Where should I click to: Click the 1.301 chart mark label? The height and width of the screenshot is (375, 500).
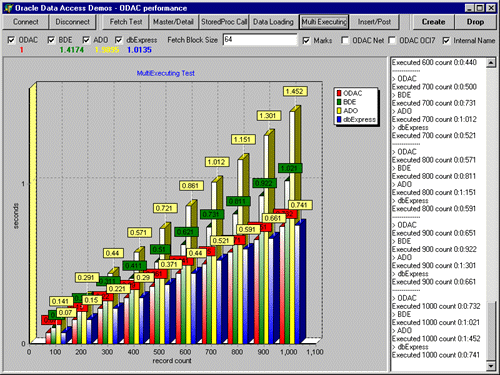[x=269, y=116]
